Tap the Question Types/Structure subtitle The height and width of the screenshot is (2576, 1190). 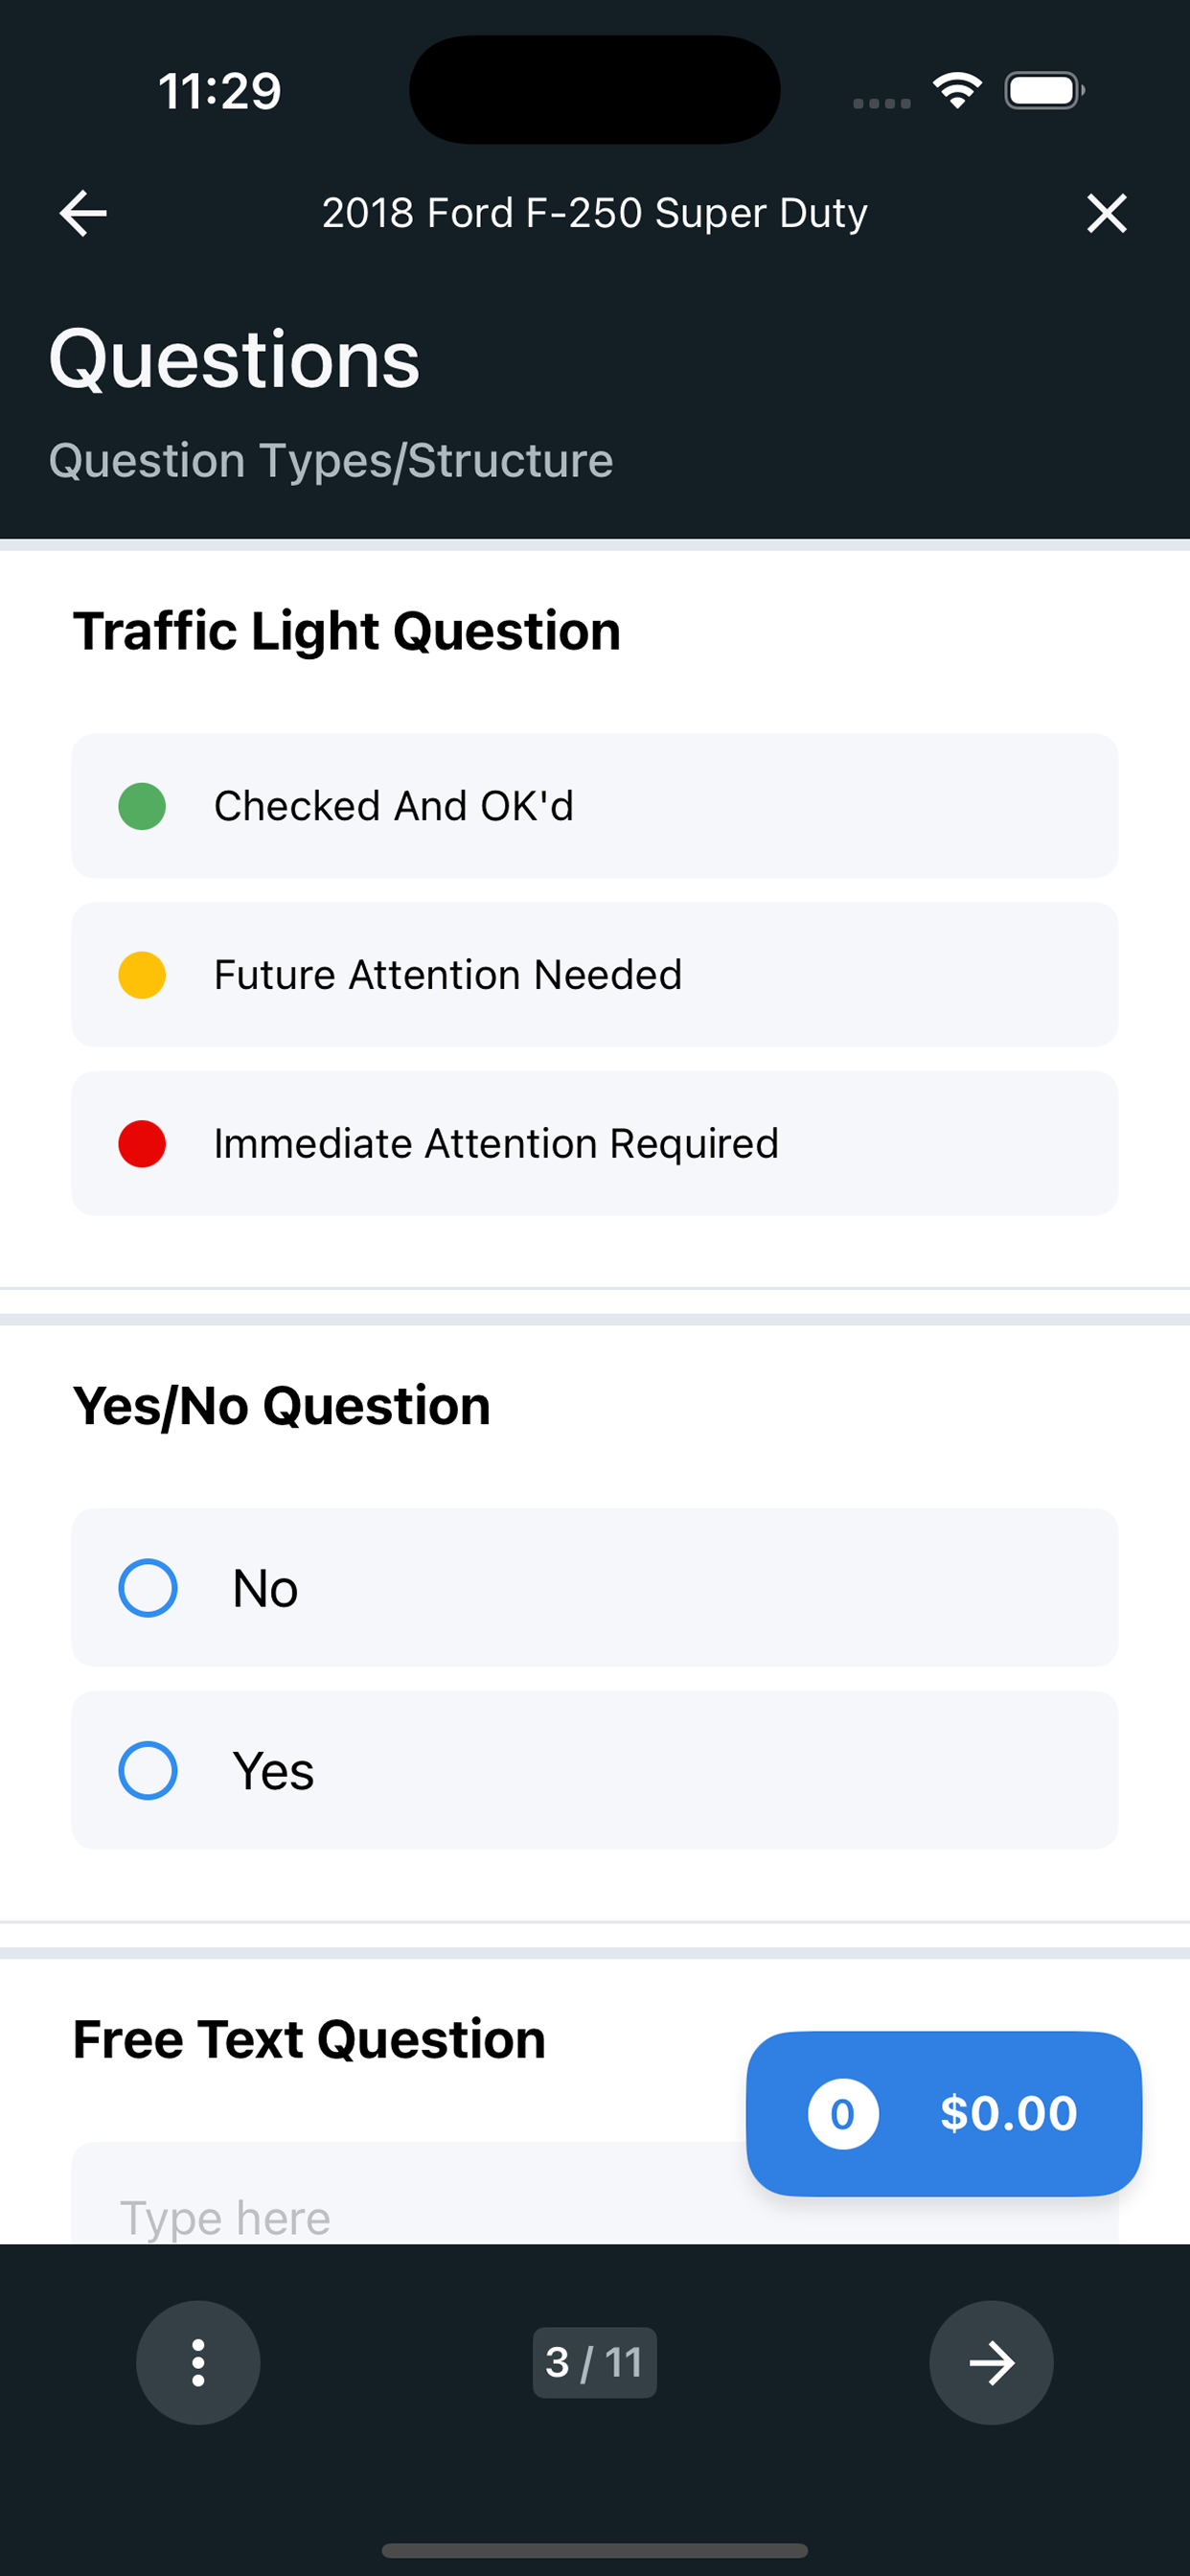(331, 461)
